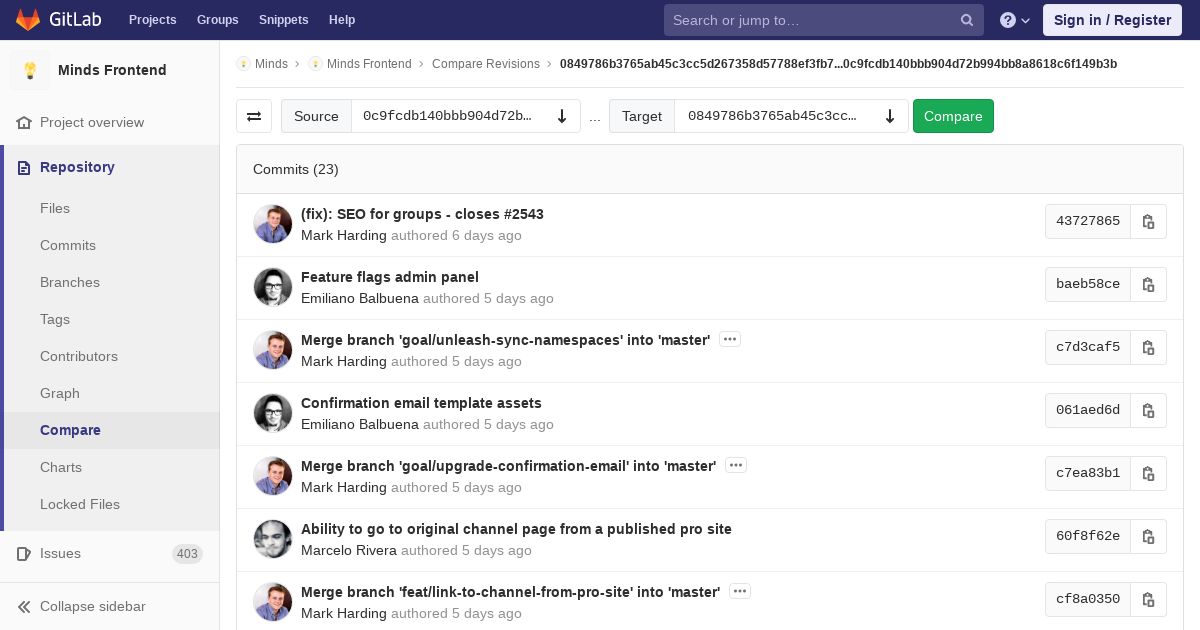
Task: Expand commit message for unleash-sync-namespaces merge
Action: 730,339
